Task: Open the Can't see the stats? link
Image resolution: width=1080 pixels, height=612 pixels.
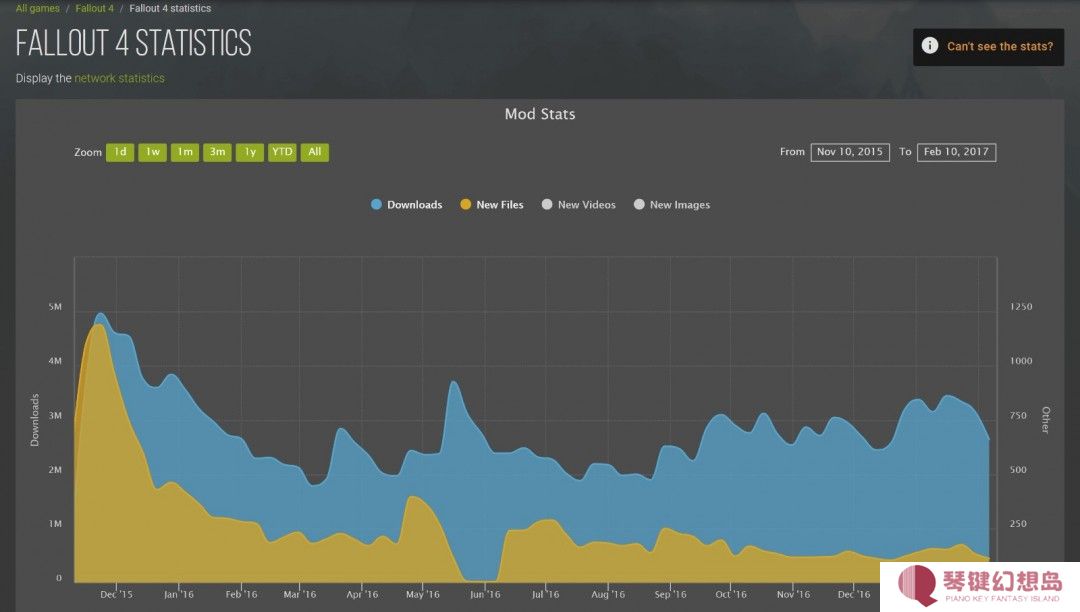Action: click(999, 47)
